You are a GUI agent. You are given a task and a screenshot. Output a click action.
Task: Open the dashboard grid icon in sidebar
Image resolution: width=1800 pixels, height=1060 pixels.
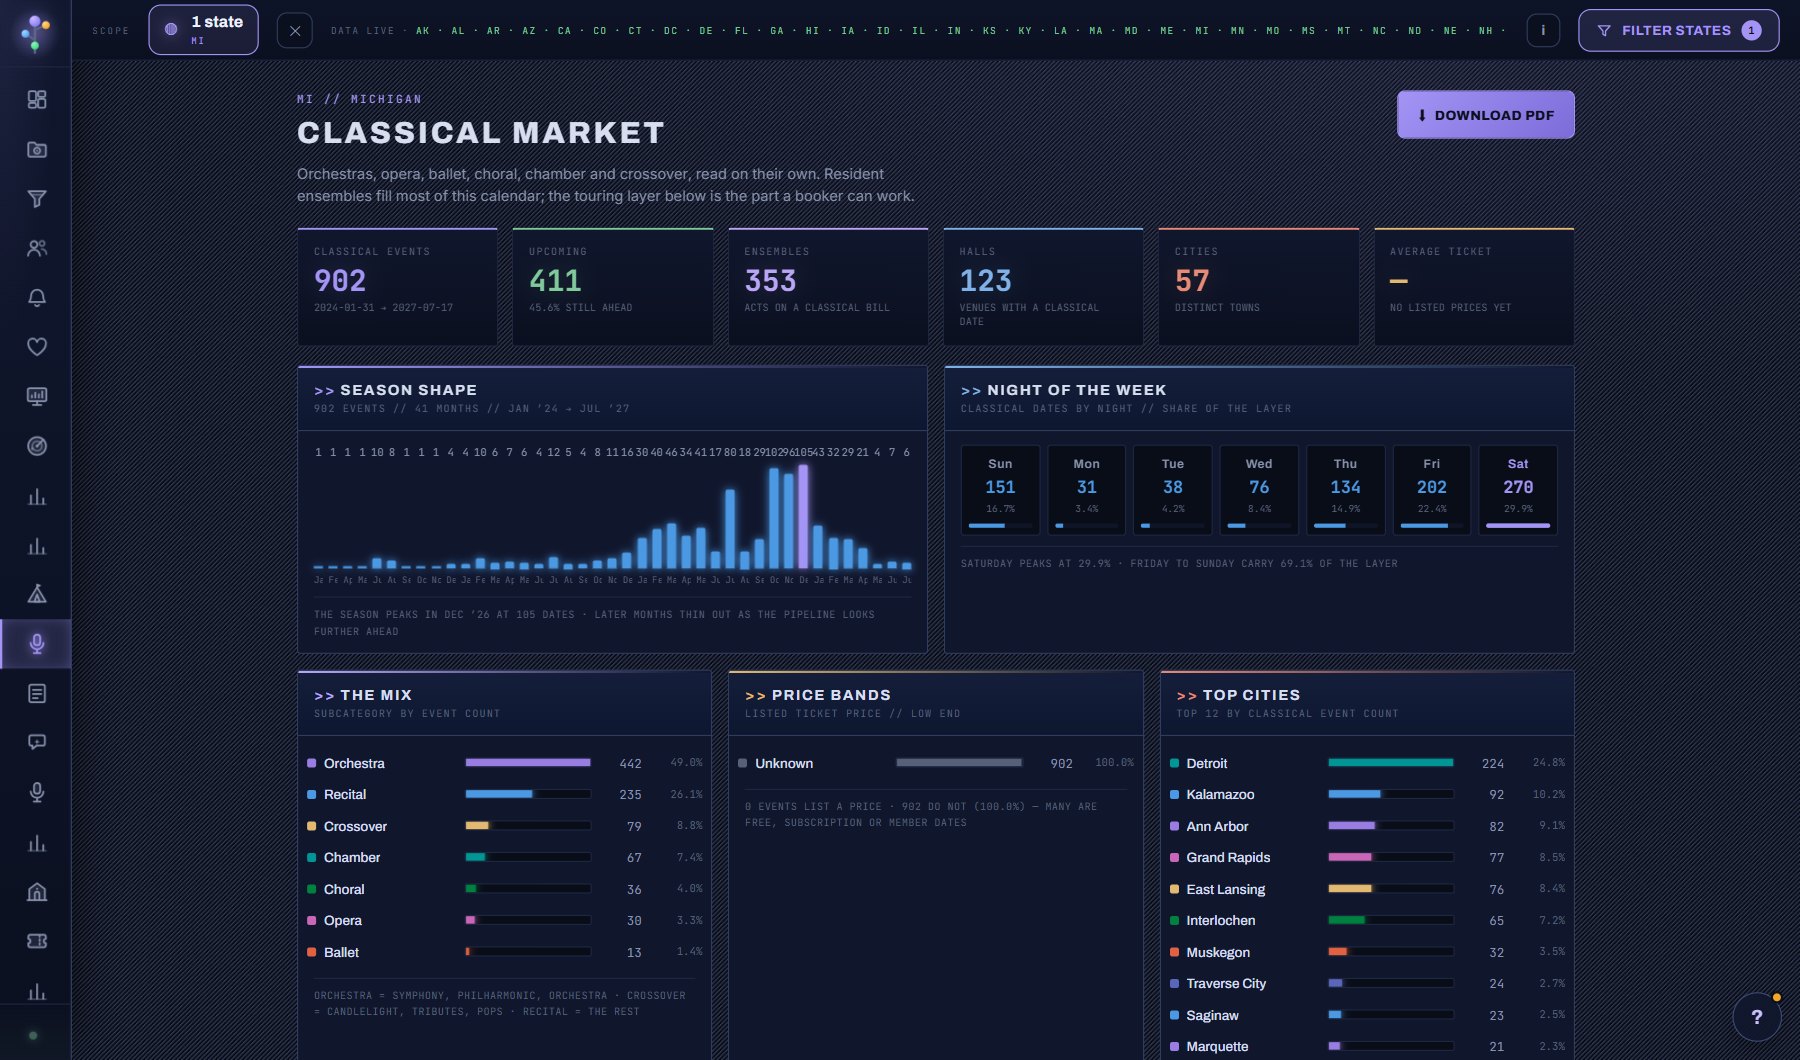[37, 99]
